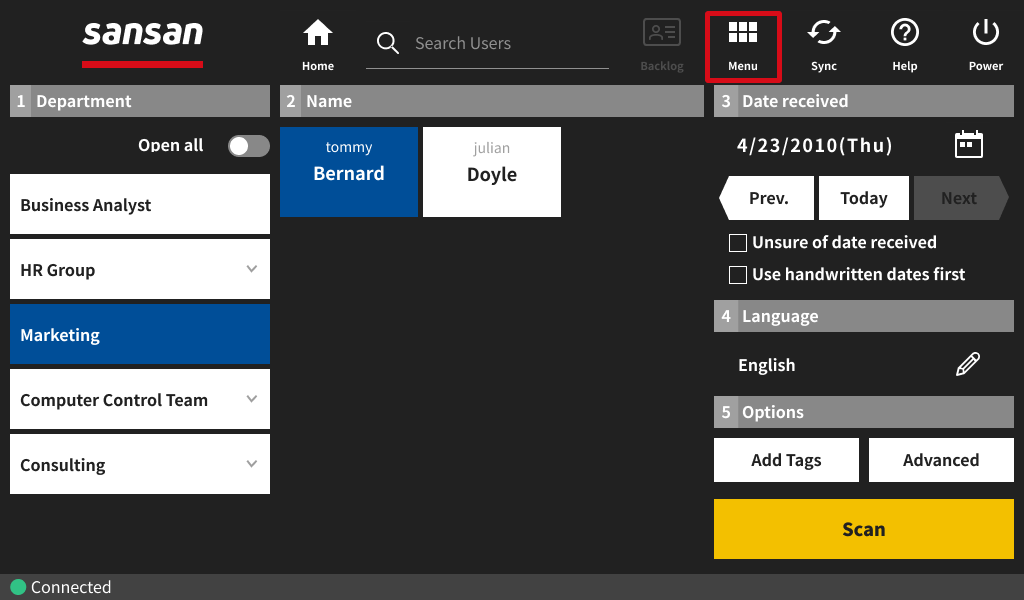This screenshot has width=1024, height=600.
Task: Select user julian Doyle
Action: pyautogui.click(x=492, y=172)
